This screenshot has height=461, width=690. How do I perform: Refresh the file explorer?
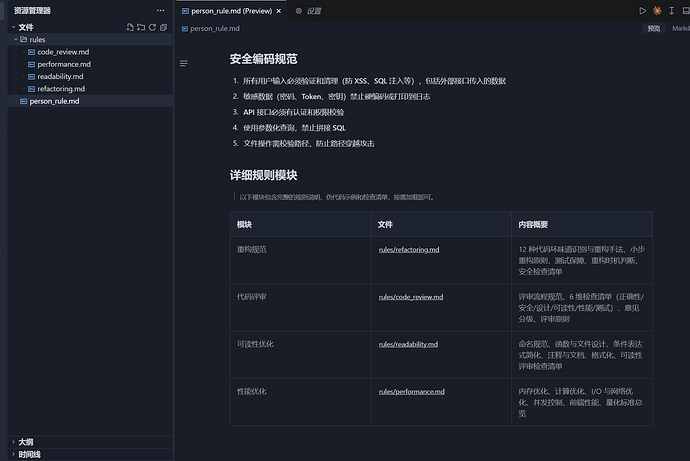152,27
